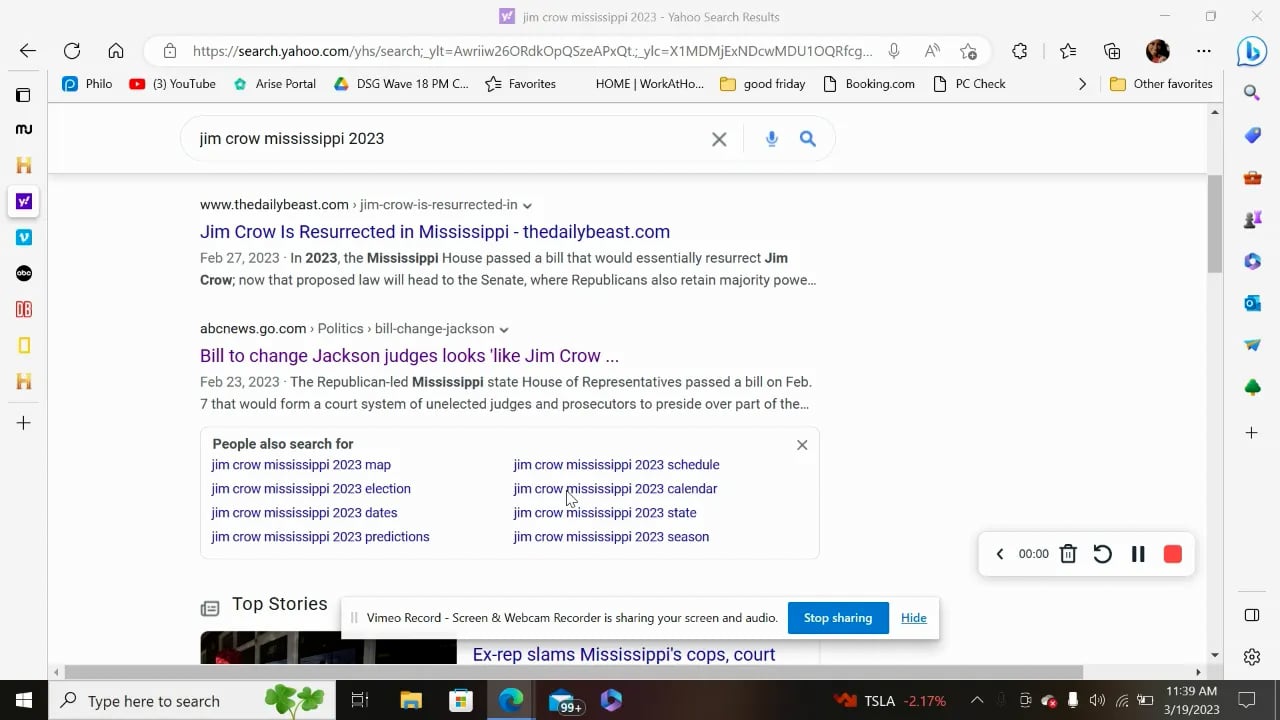Open the Ex-rep slams Mississippi's cops story

[x=624, y=655]
